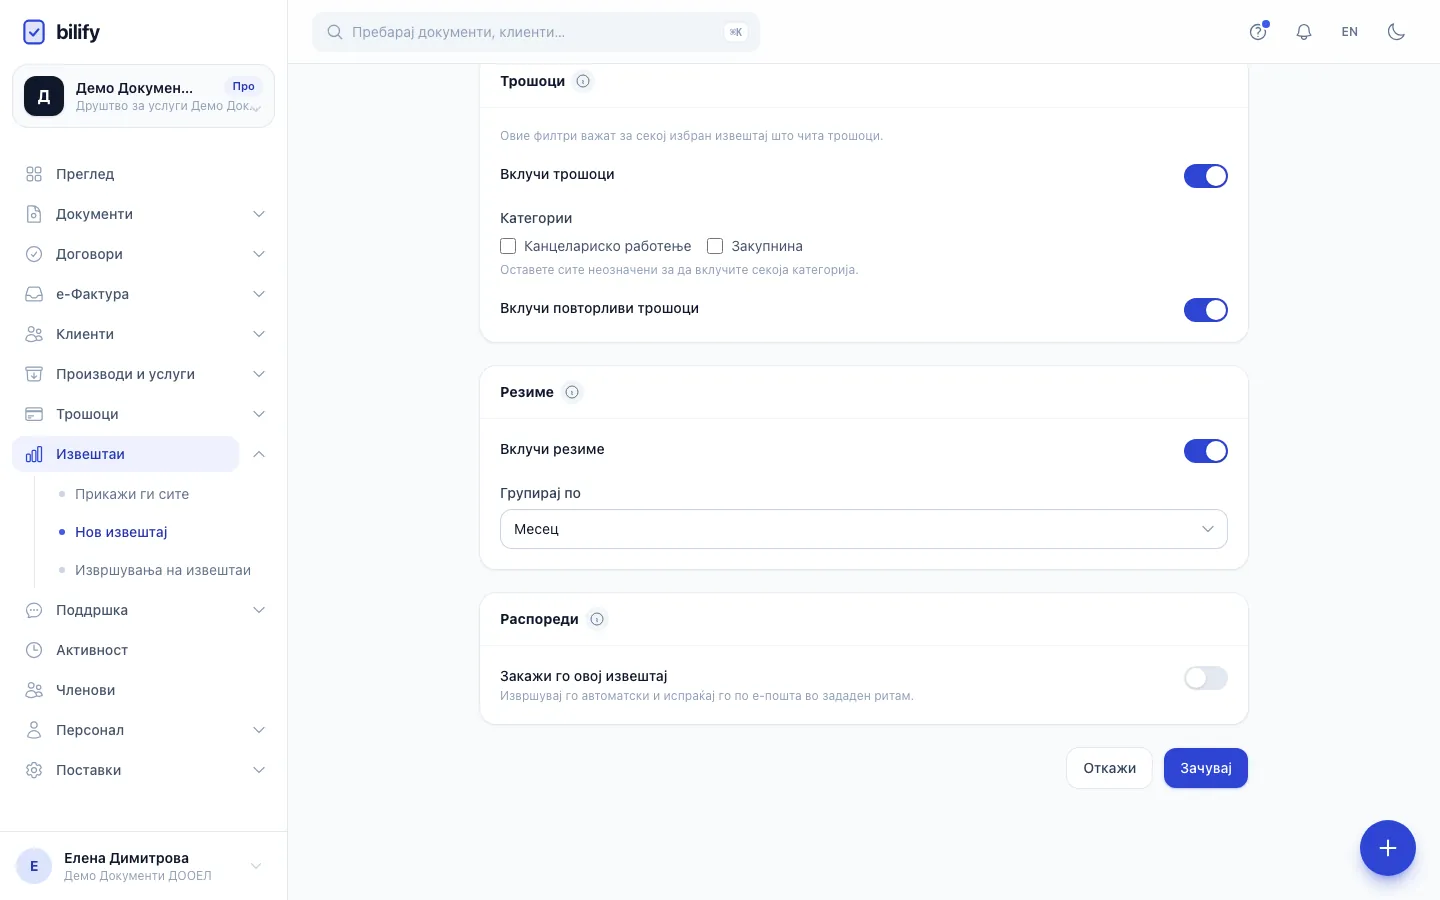This screenshot has height=900, width=1440.
Task: Check the Закупнина category checkbox
Action: (715, 246)
